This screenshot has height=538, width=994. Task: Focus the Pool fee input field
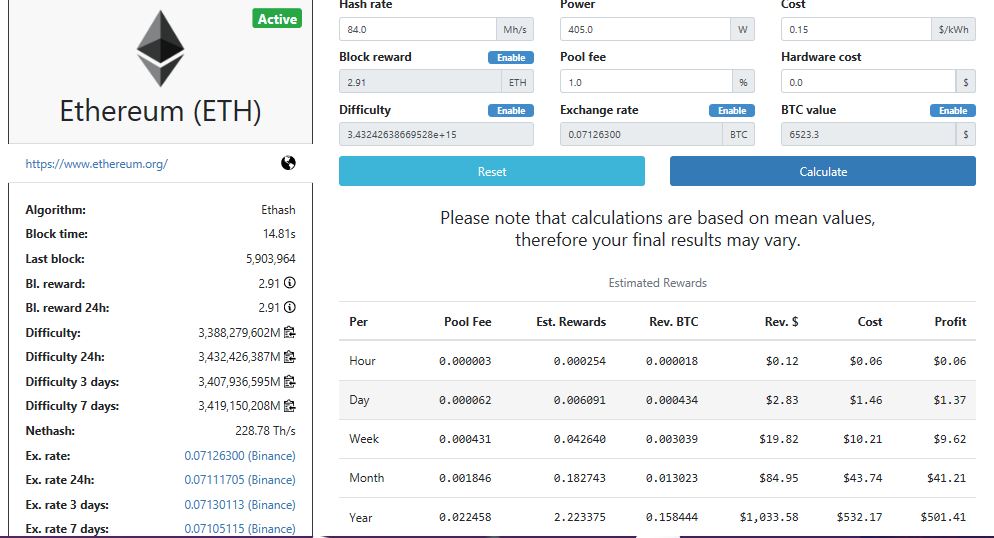click(646, 82)
